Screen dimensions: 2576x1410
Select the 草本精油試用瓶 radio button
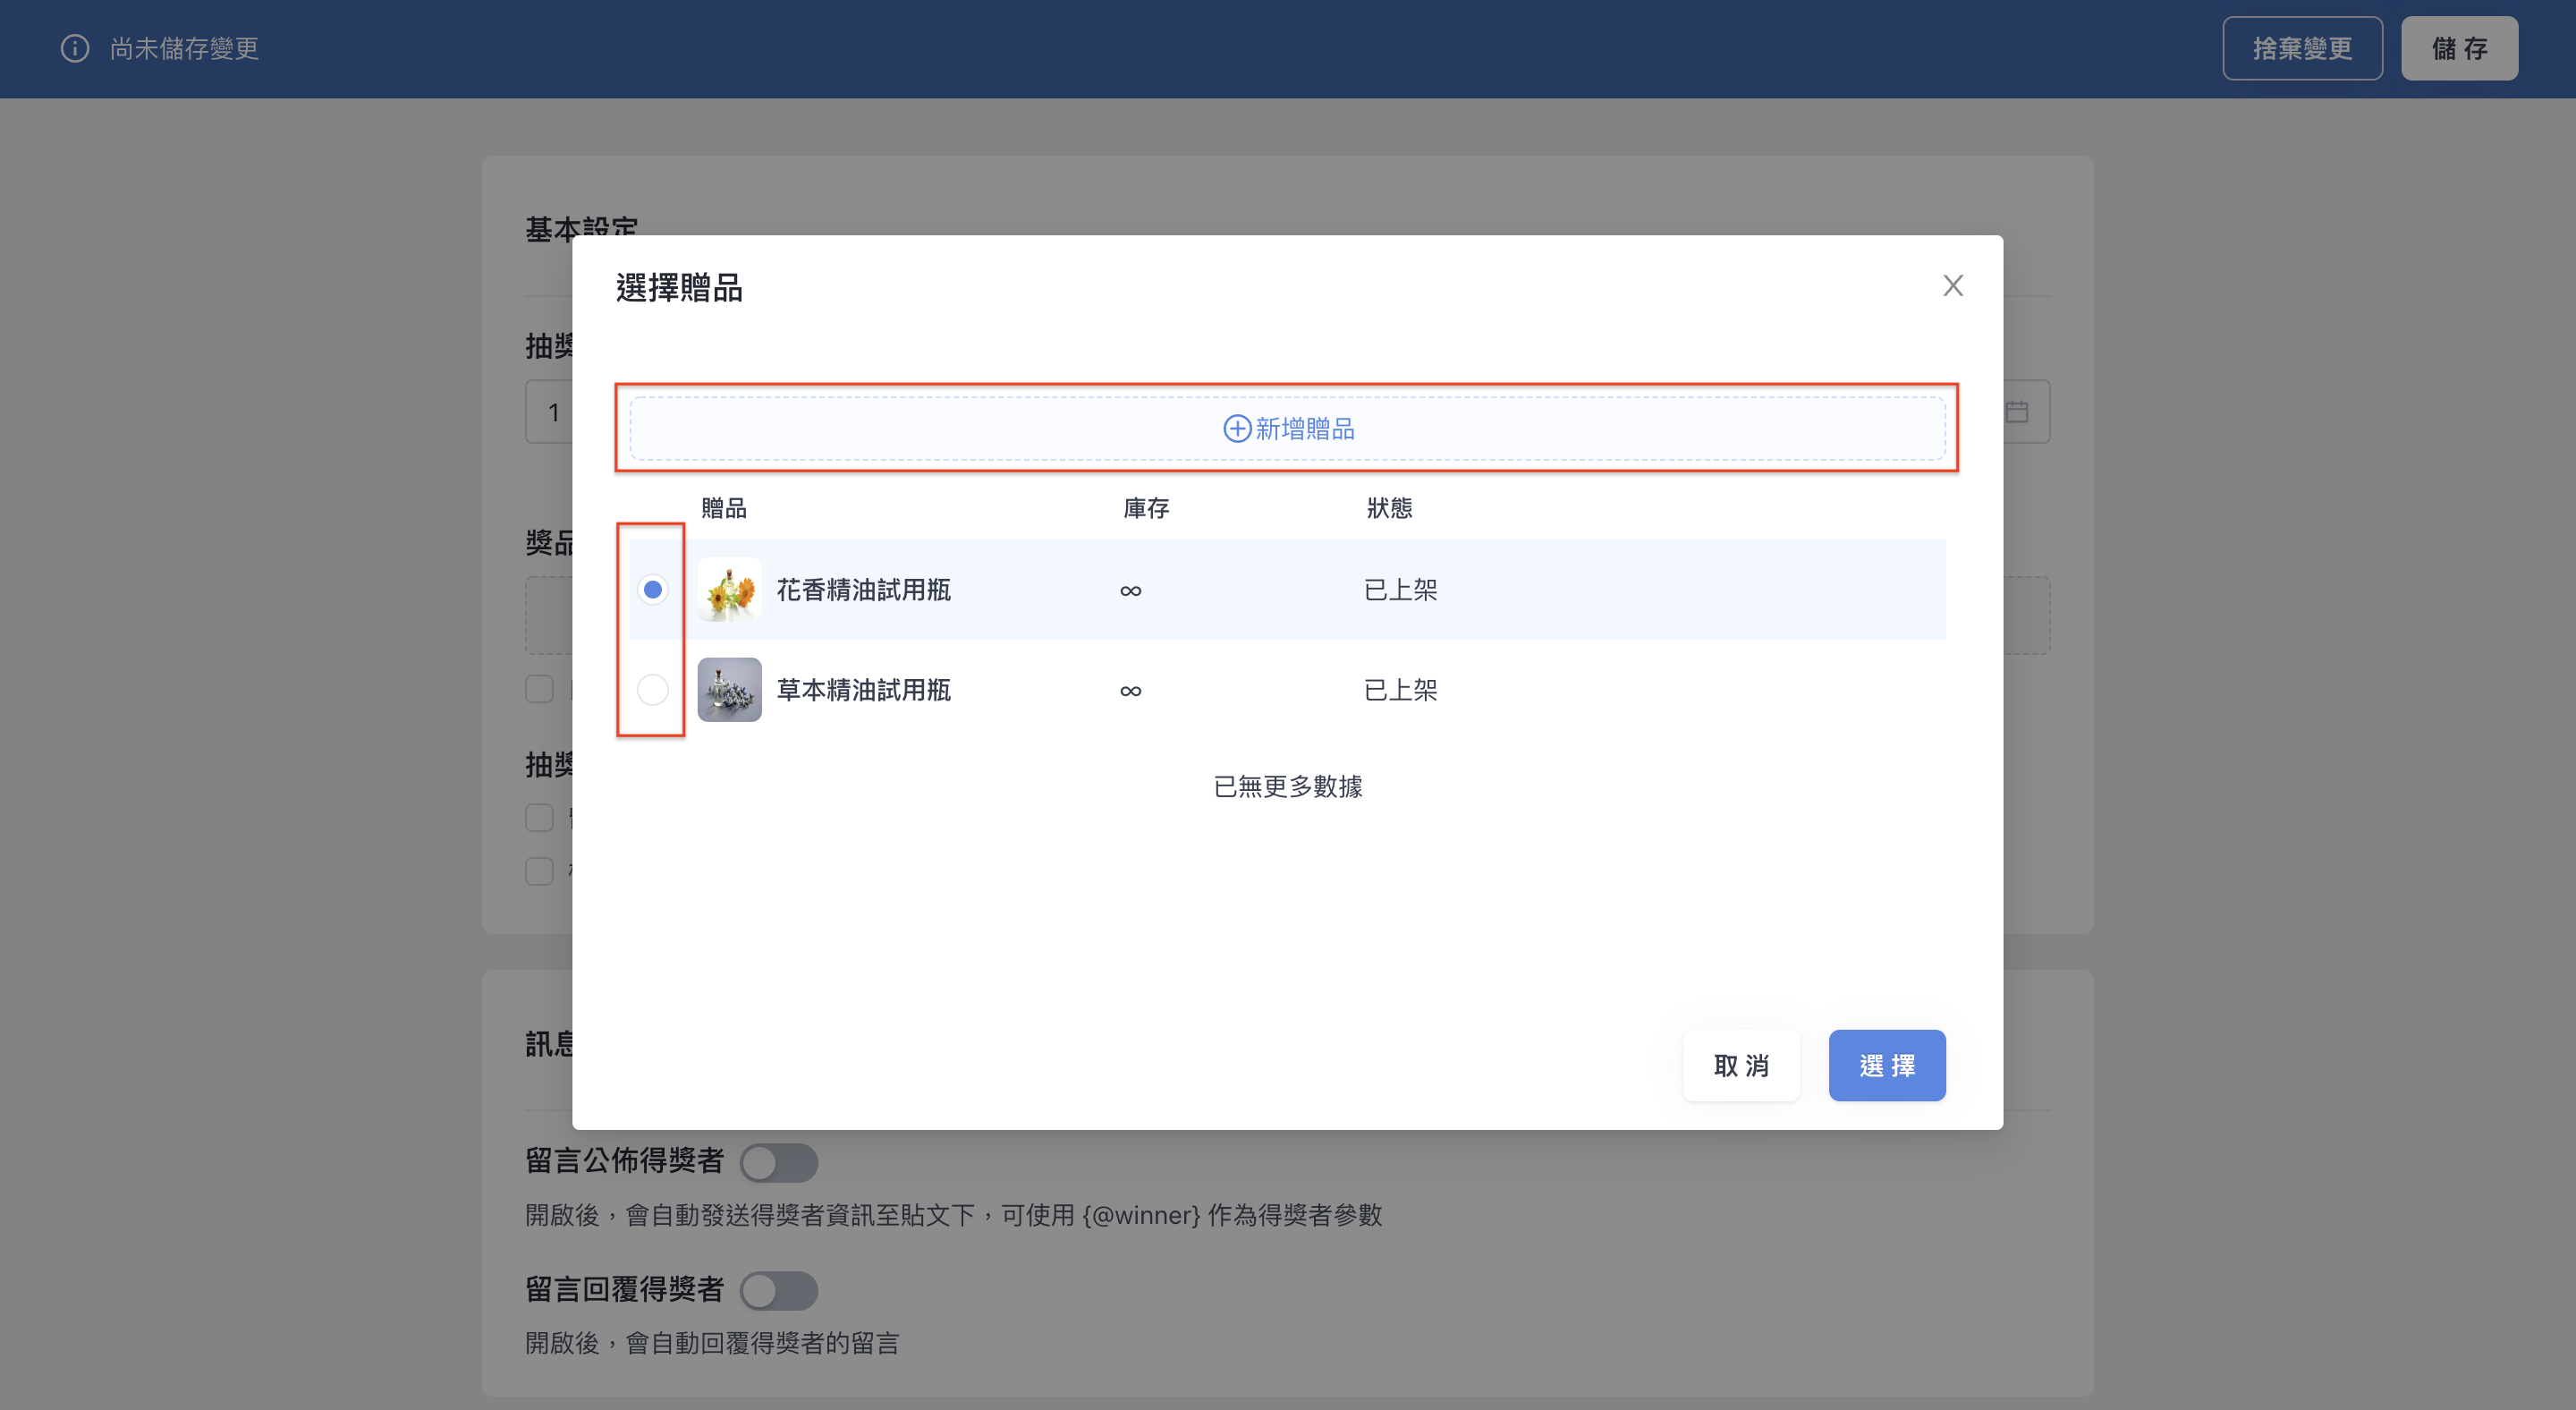tap(653, 690)
